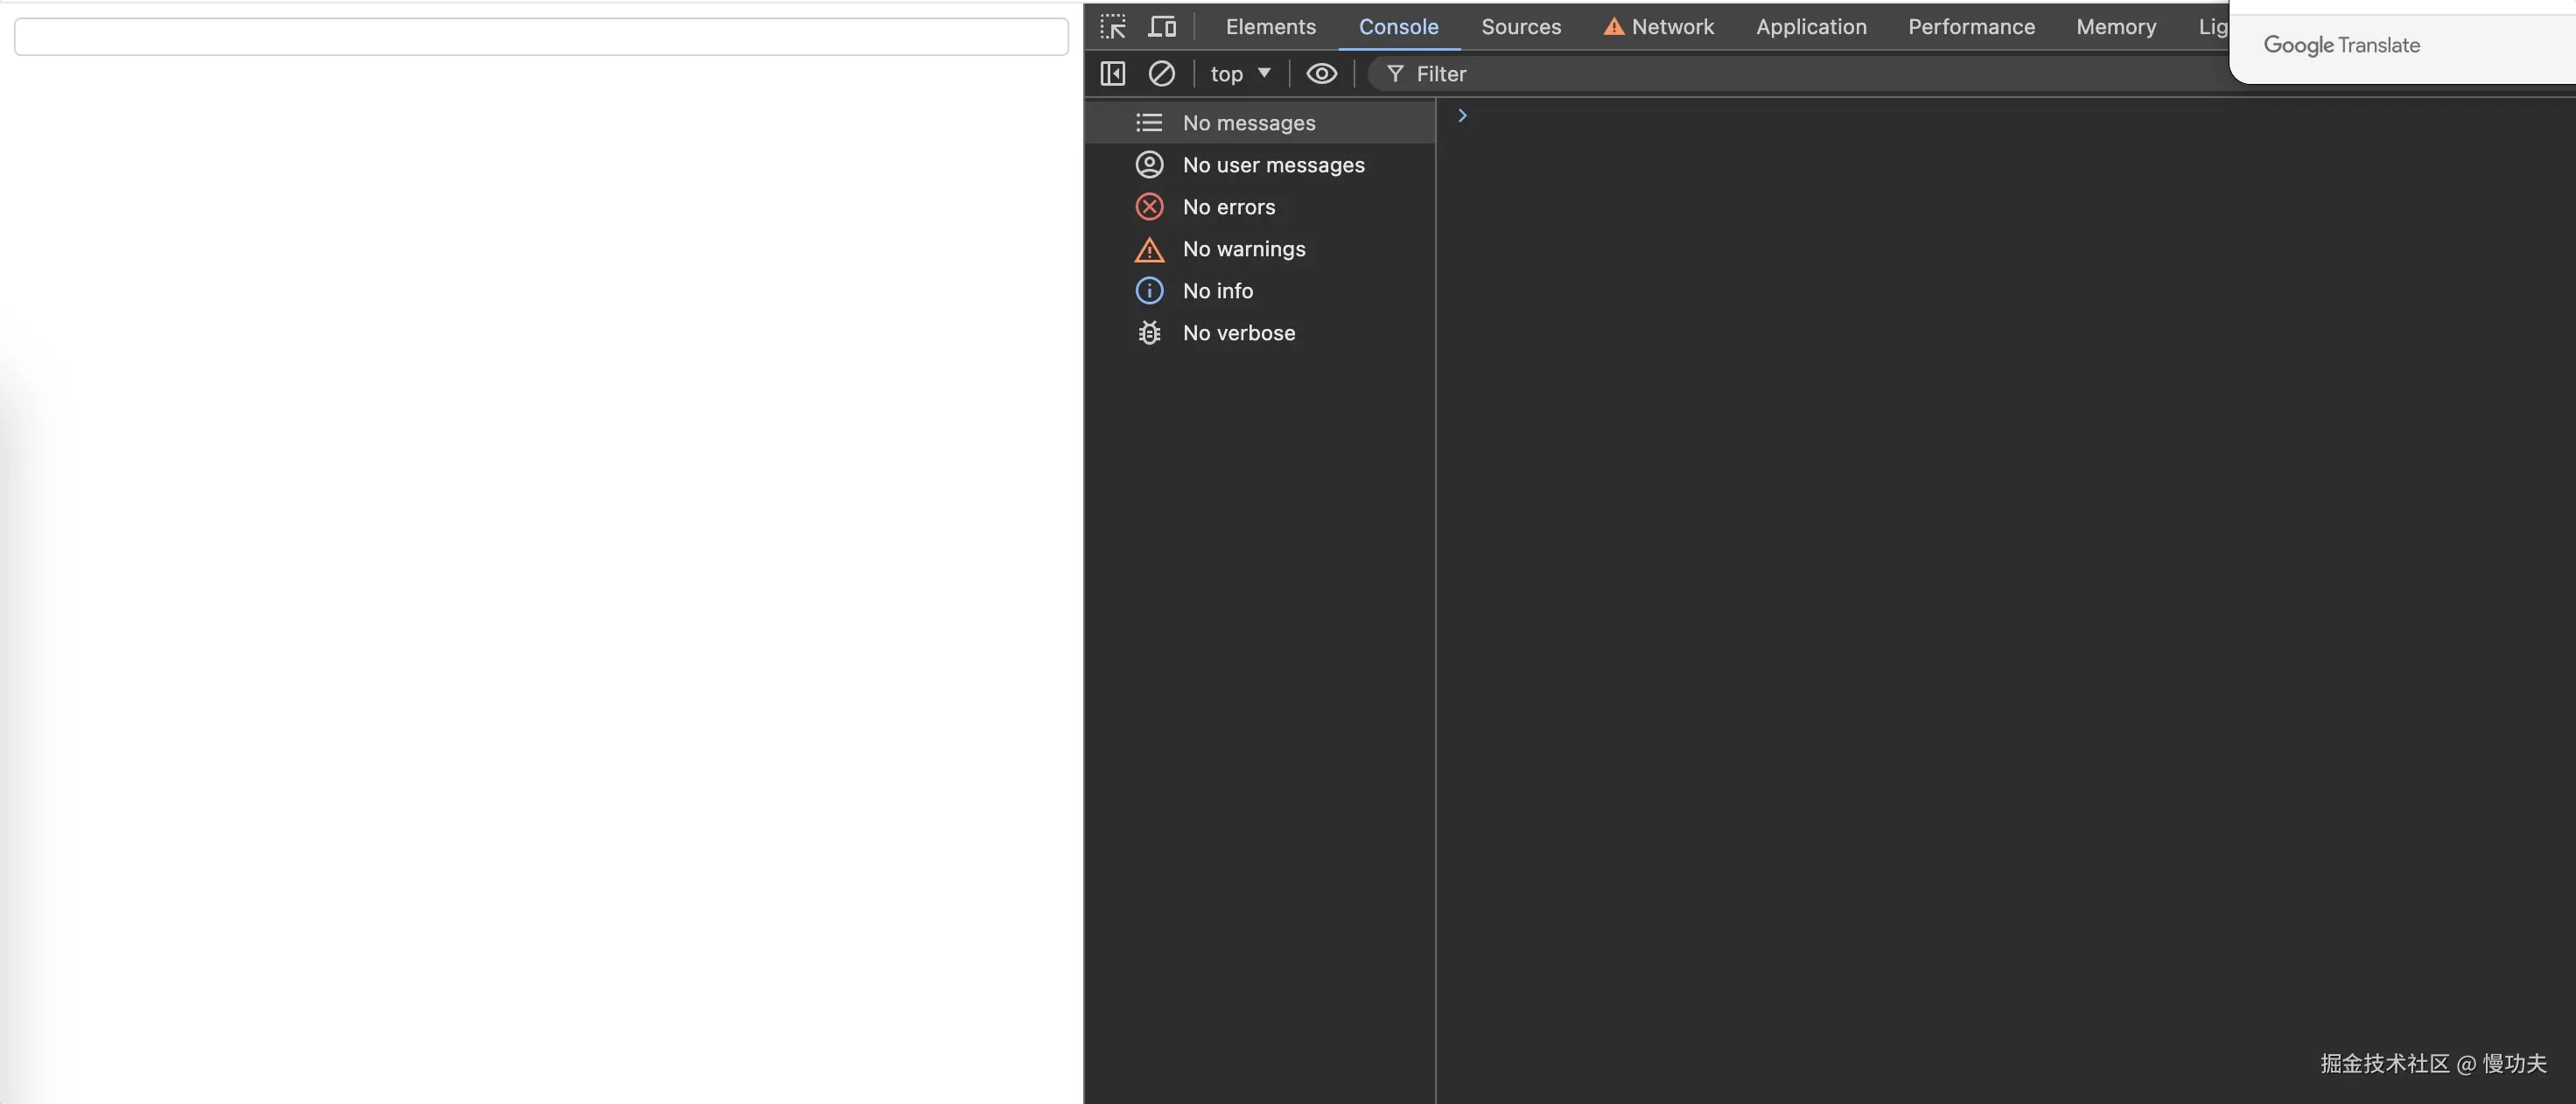Screen dimensions: 2576x1104
Task: Focus the page's empty text input box
Action: (x=541, y=36)
